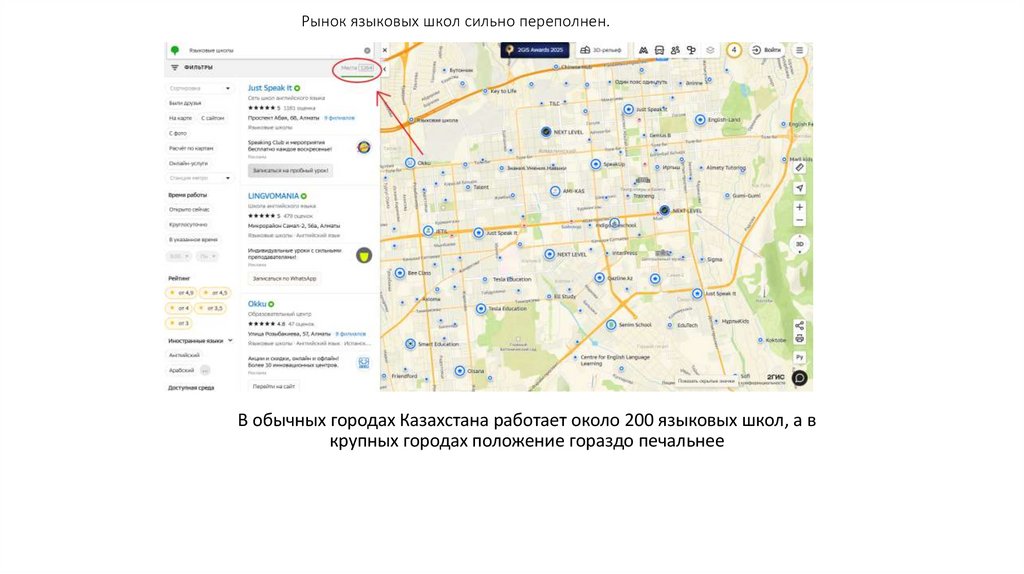Image resolution: width=1024 pixels, height=574 pixels.
Task: Enable the public transport bus layer icon
Action: coord(660,50)
